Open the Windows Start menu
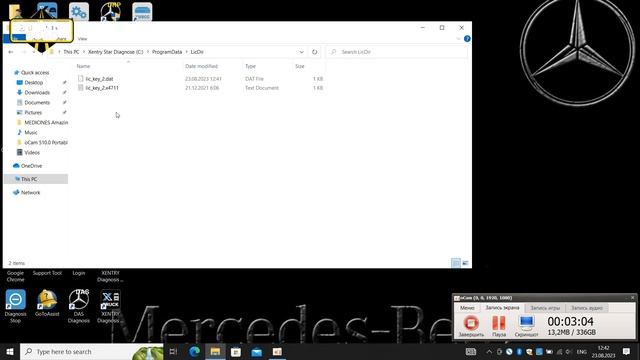Viewport: 640px width, 360px height. [x=10, y=351]
